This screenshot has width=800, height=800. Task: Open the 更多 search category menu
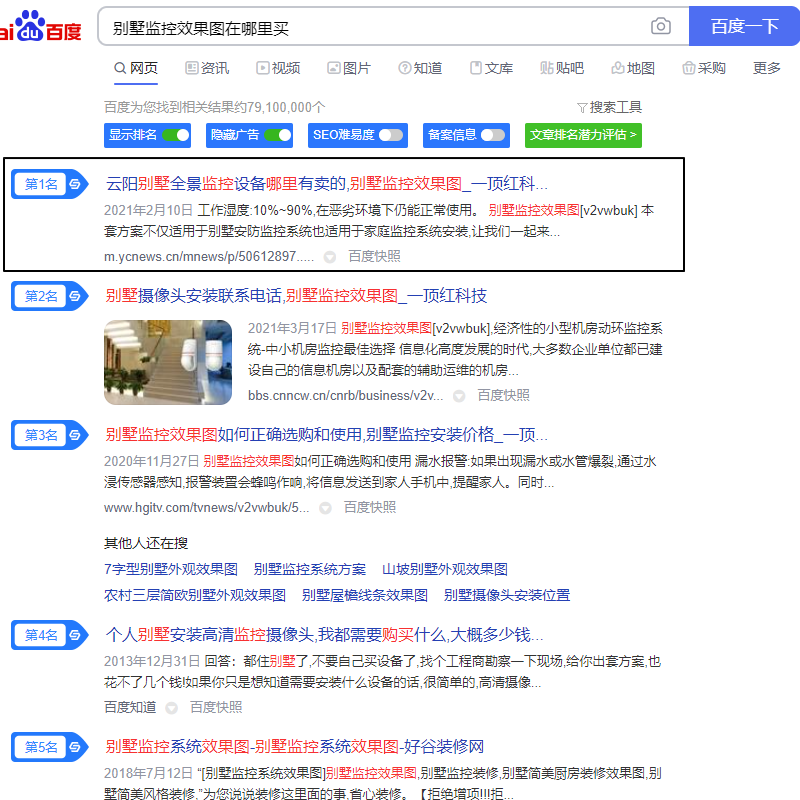[x=766, y=68]
